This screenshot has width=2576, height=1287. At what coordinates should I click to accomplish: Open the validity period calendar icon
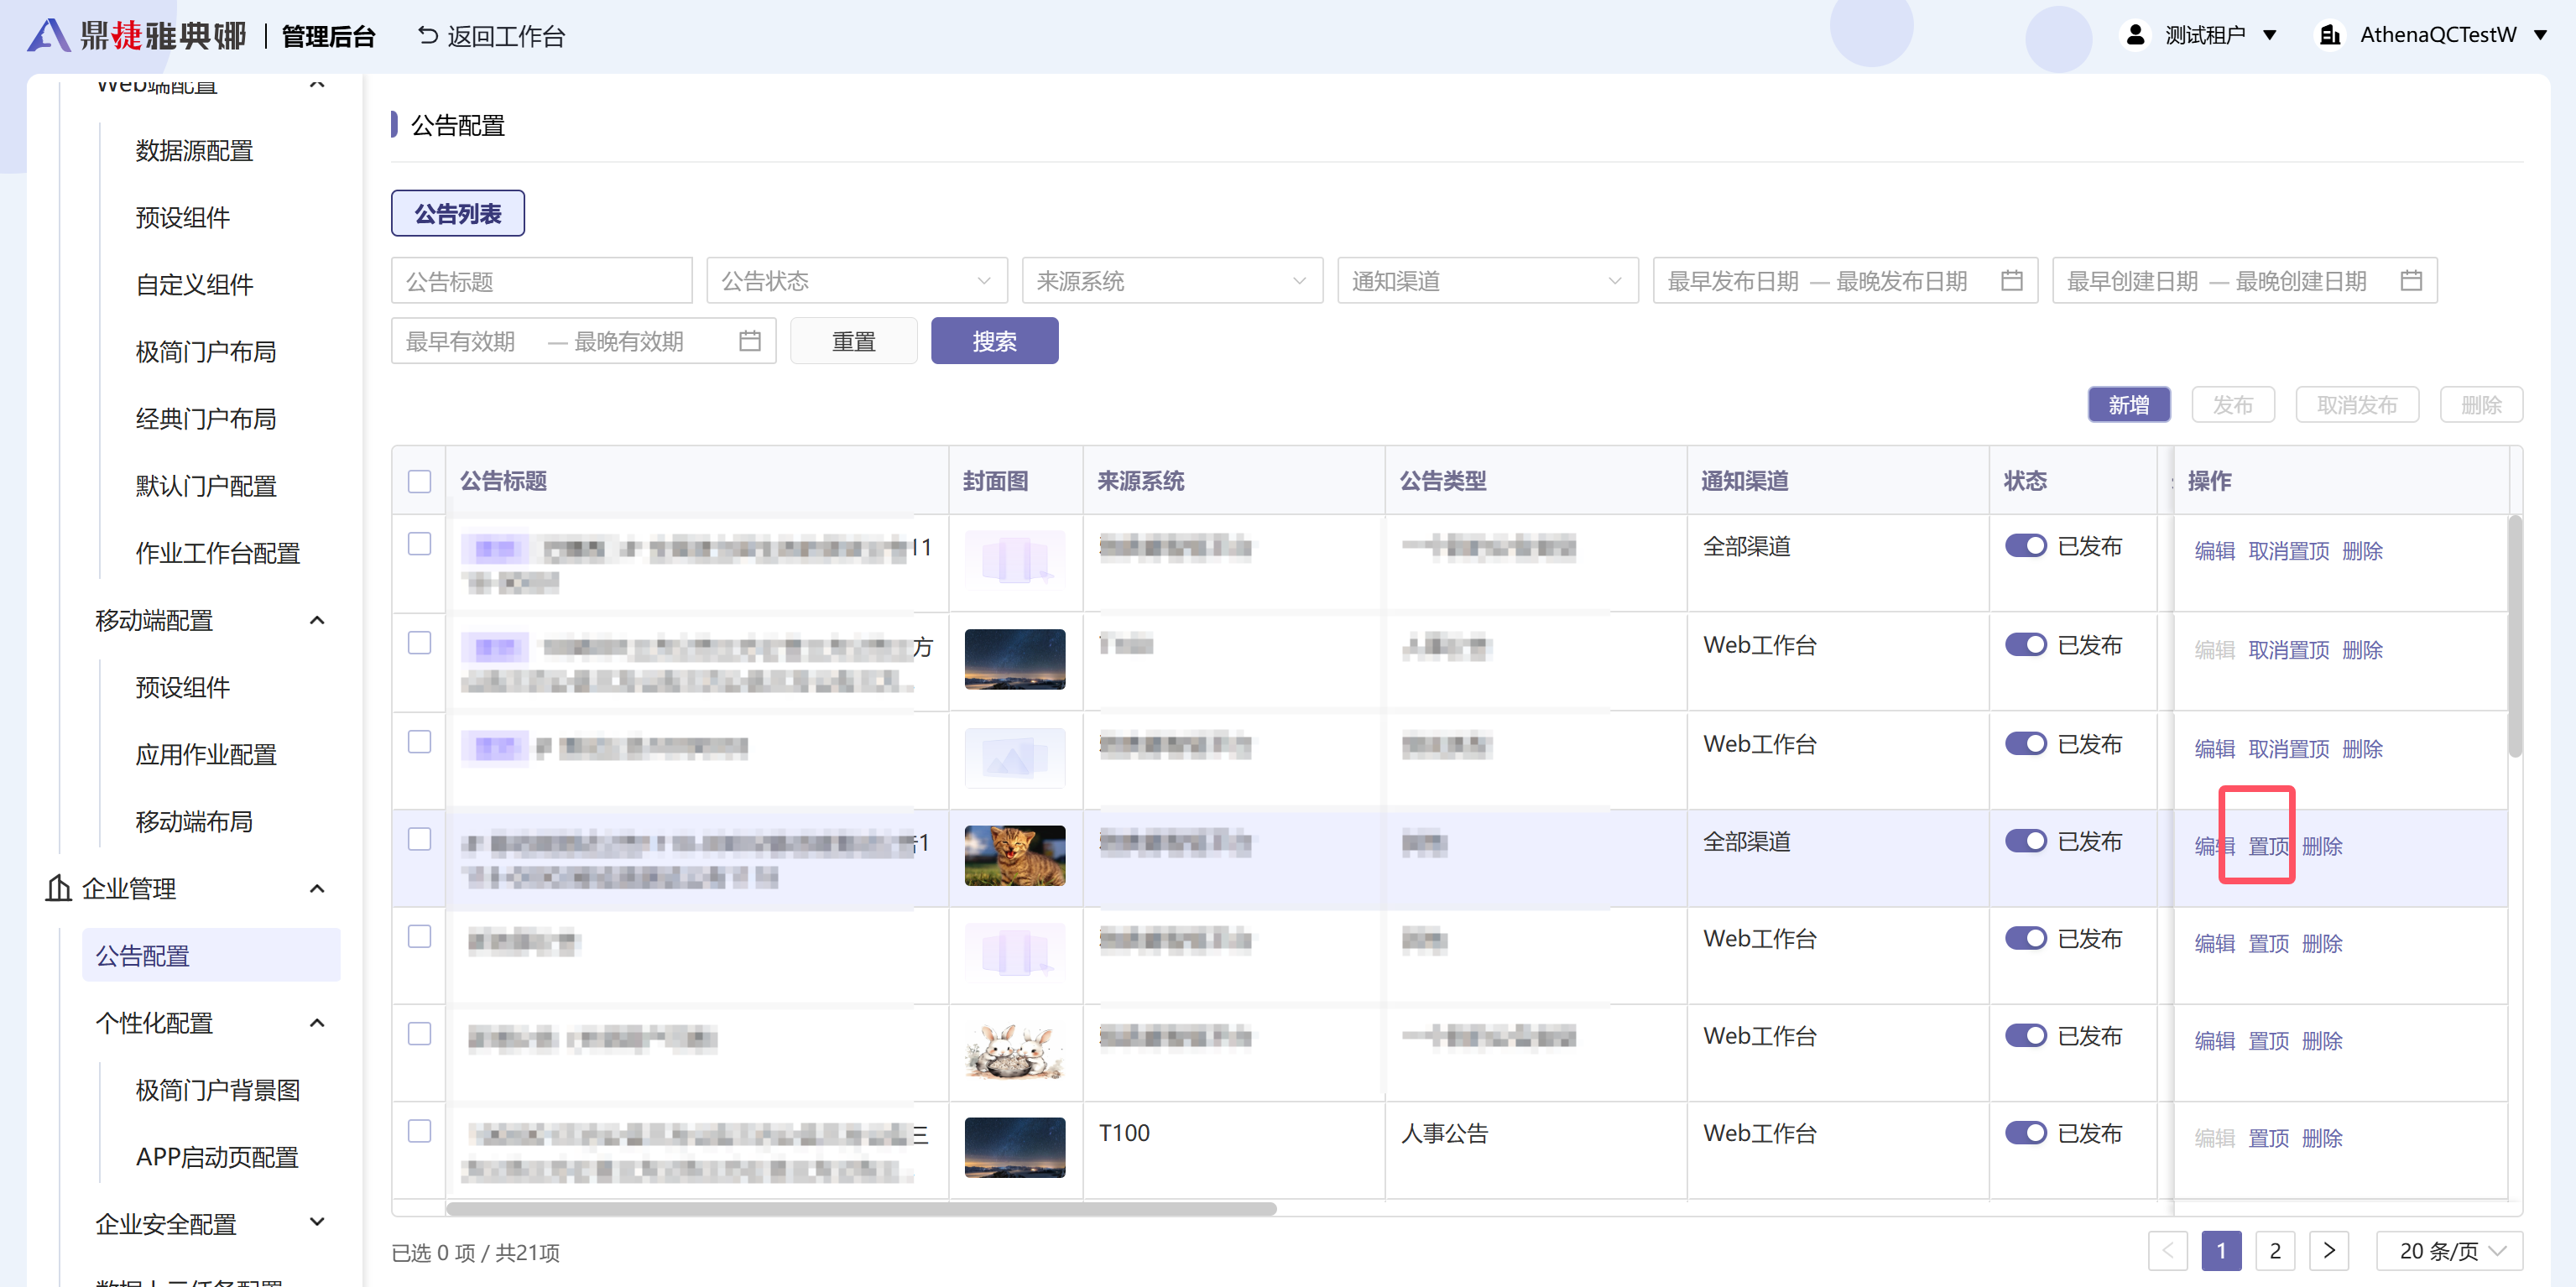[750, 341]
